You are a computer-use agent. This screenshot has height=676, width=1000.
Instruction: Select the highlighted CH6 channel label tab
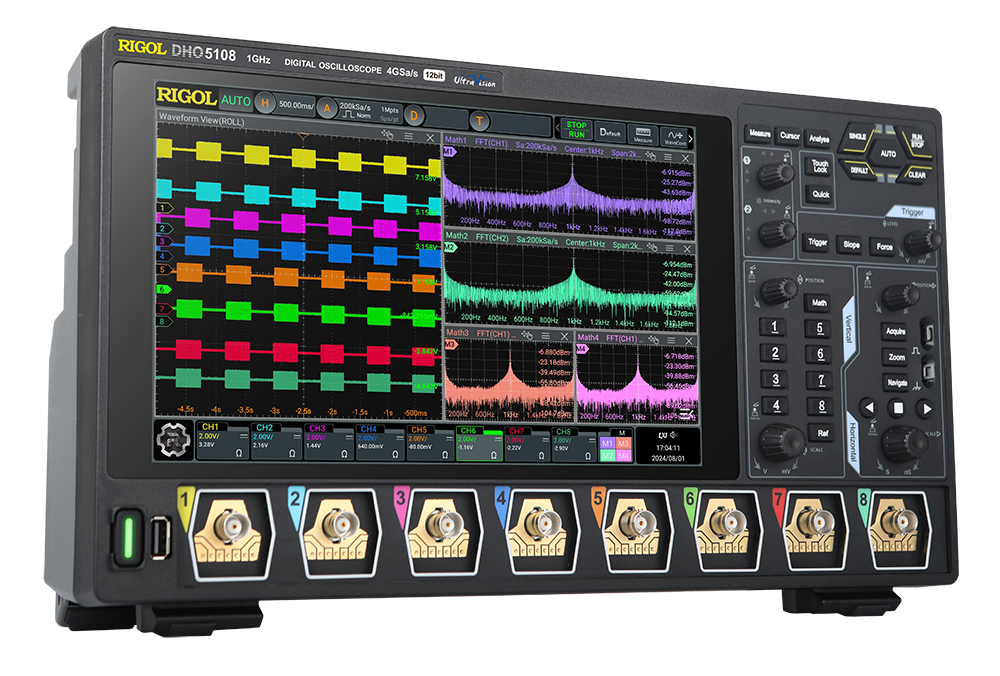tap(468, 430)
